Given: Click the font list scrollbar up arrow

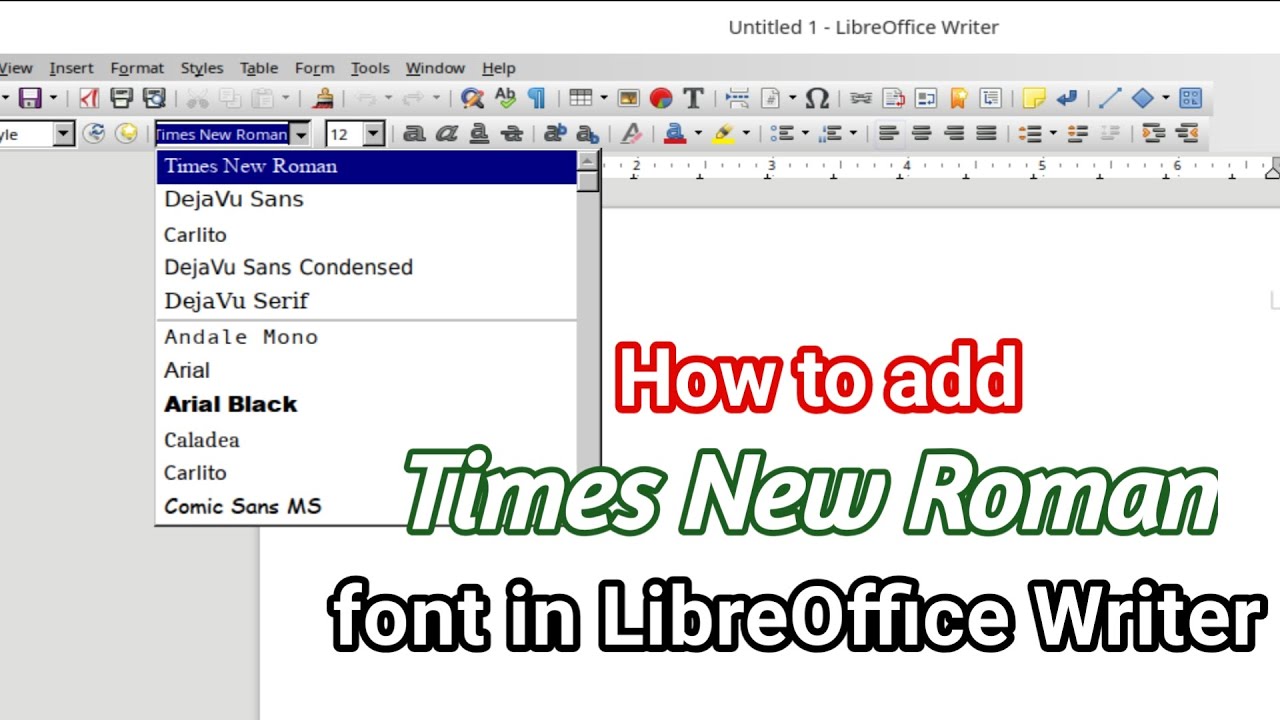Looking at the screenshot, I should point(588,161).
